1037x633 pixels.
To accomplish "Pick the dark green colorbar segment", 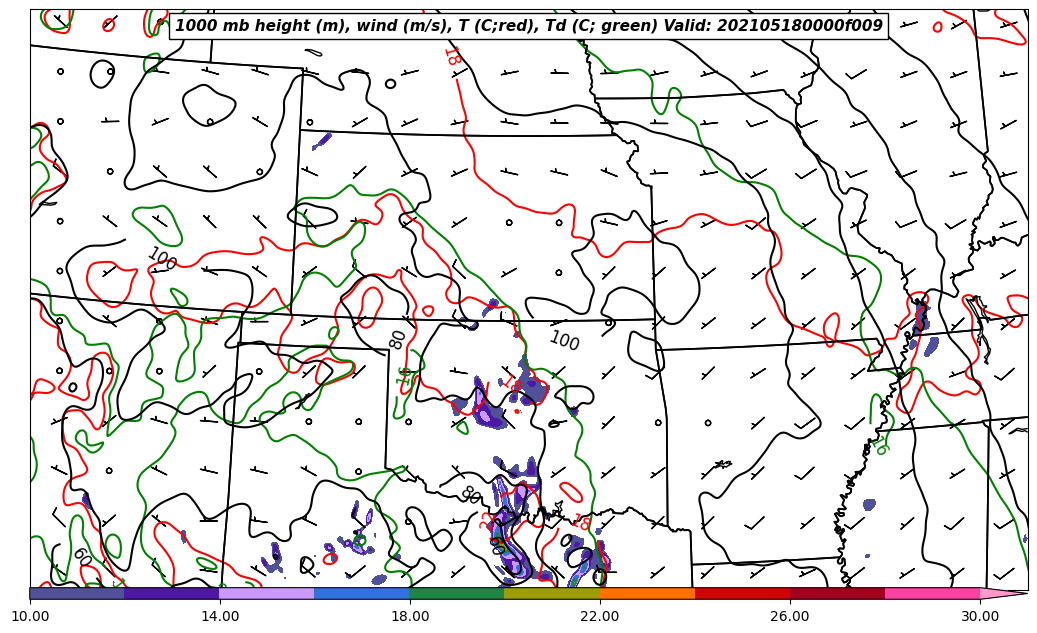I will pos(457,593).
